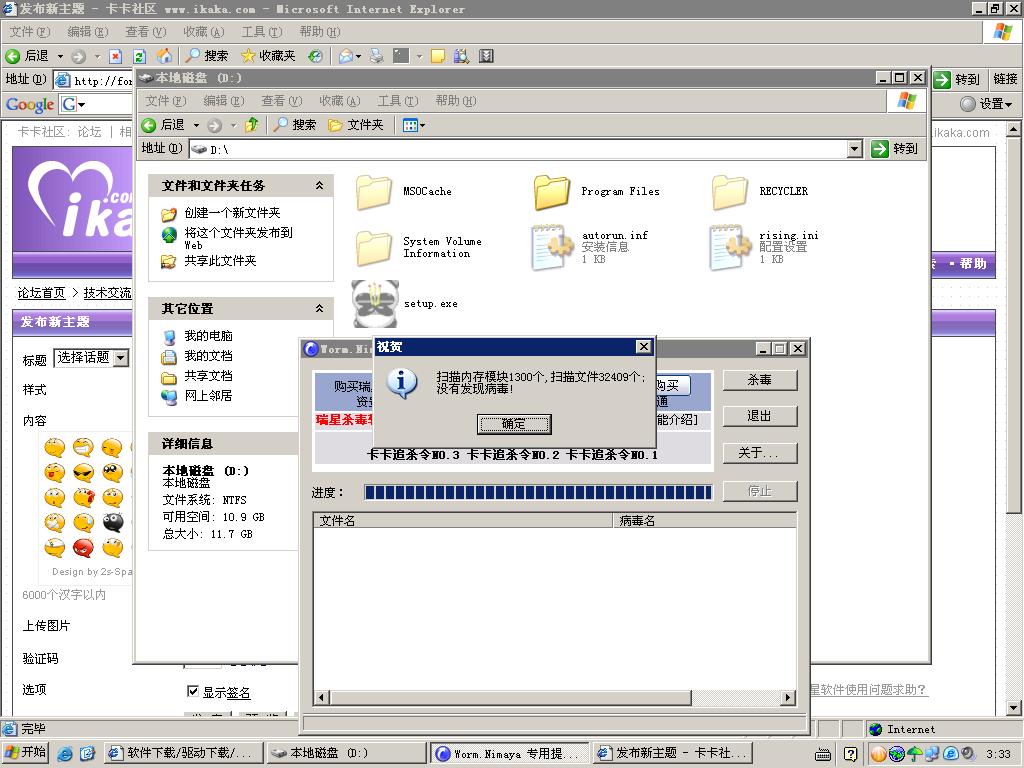This screenshot has width=1024, height=768.
Task: Click IE Home icon in toolbar
Action: 165,56
